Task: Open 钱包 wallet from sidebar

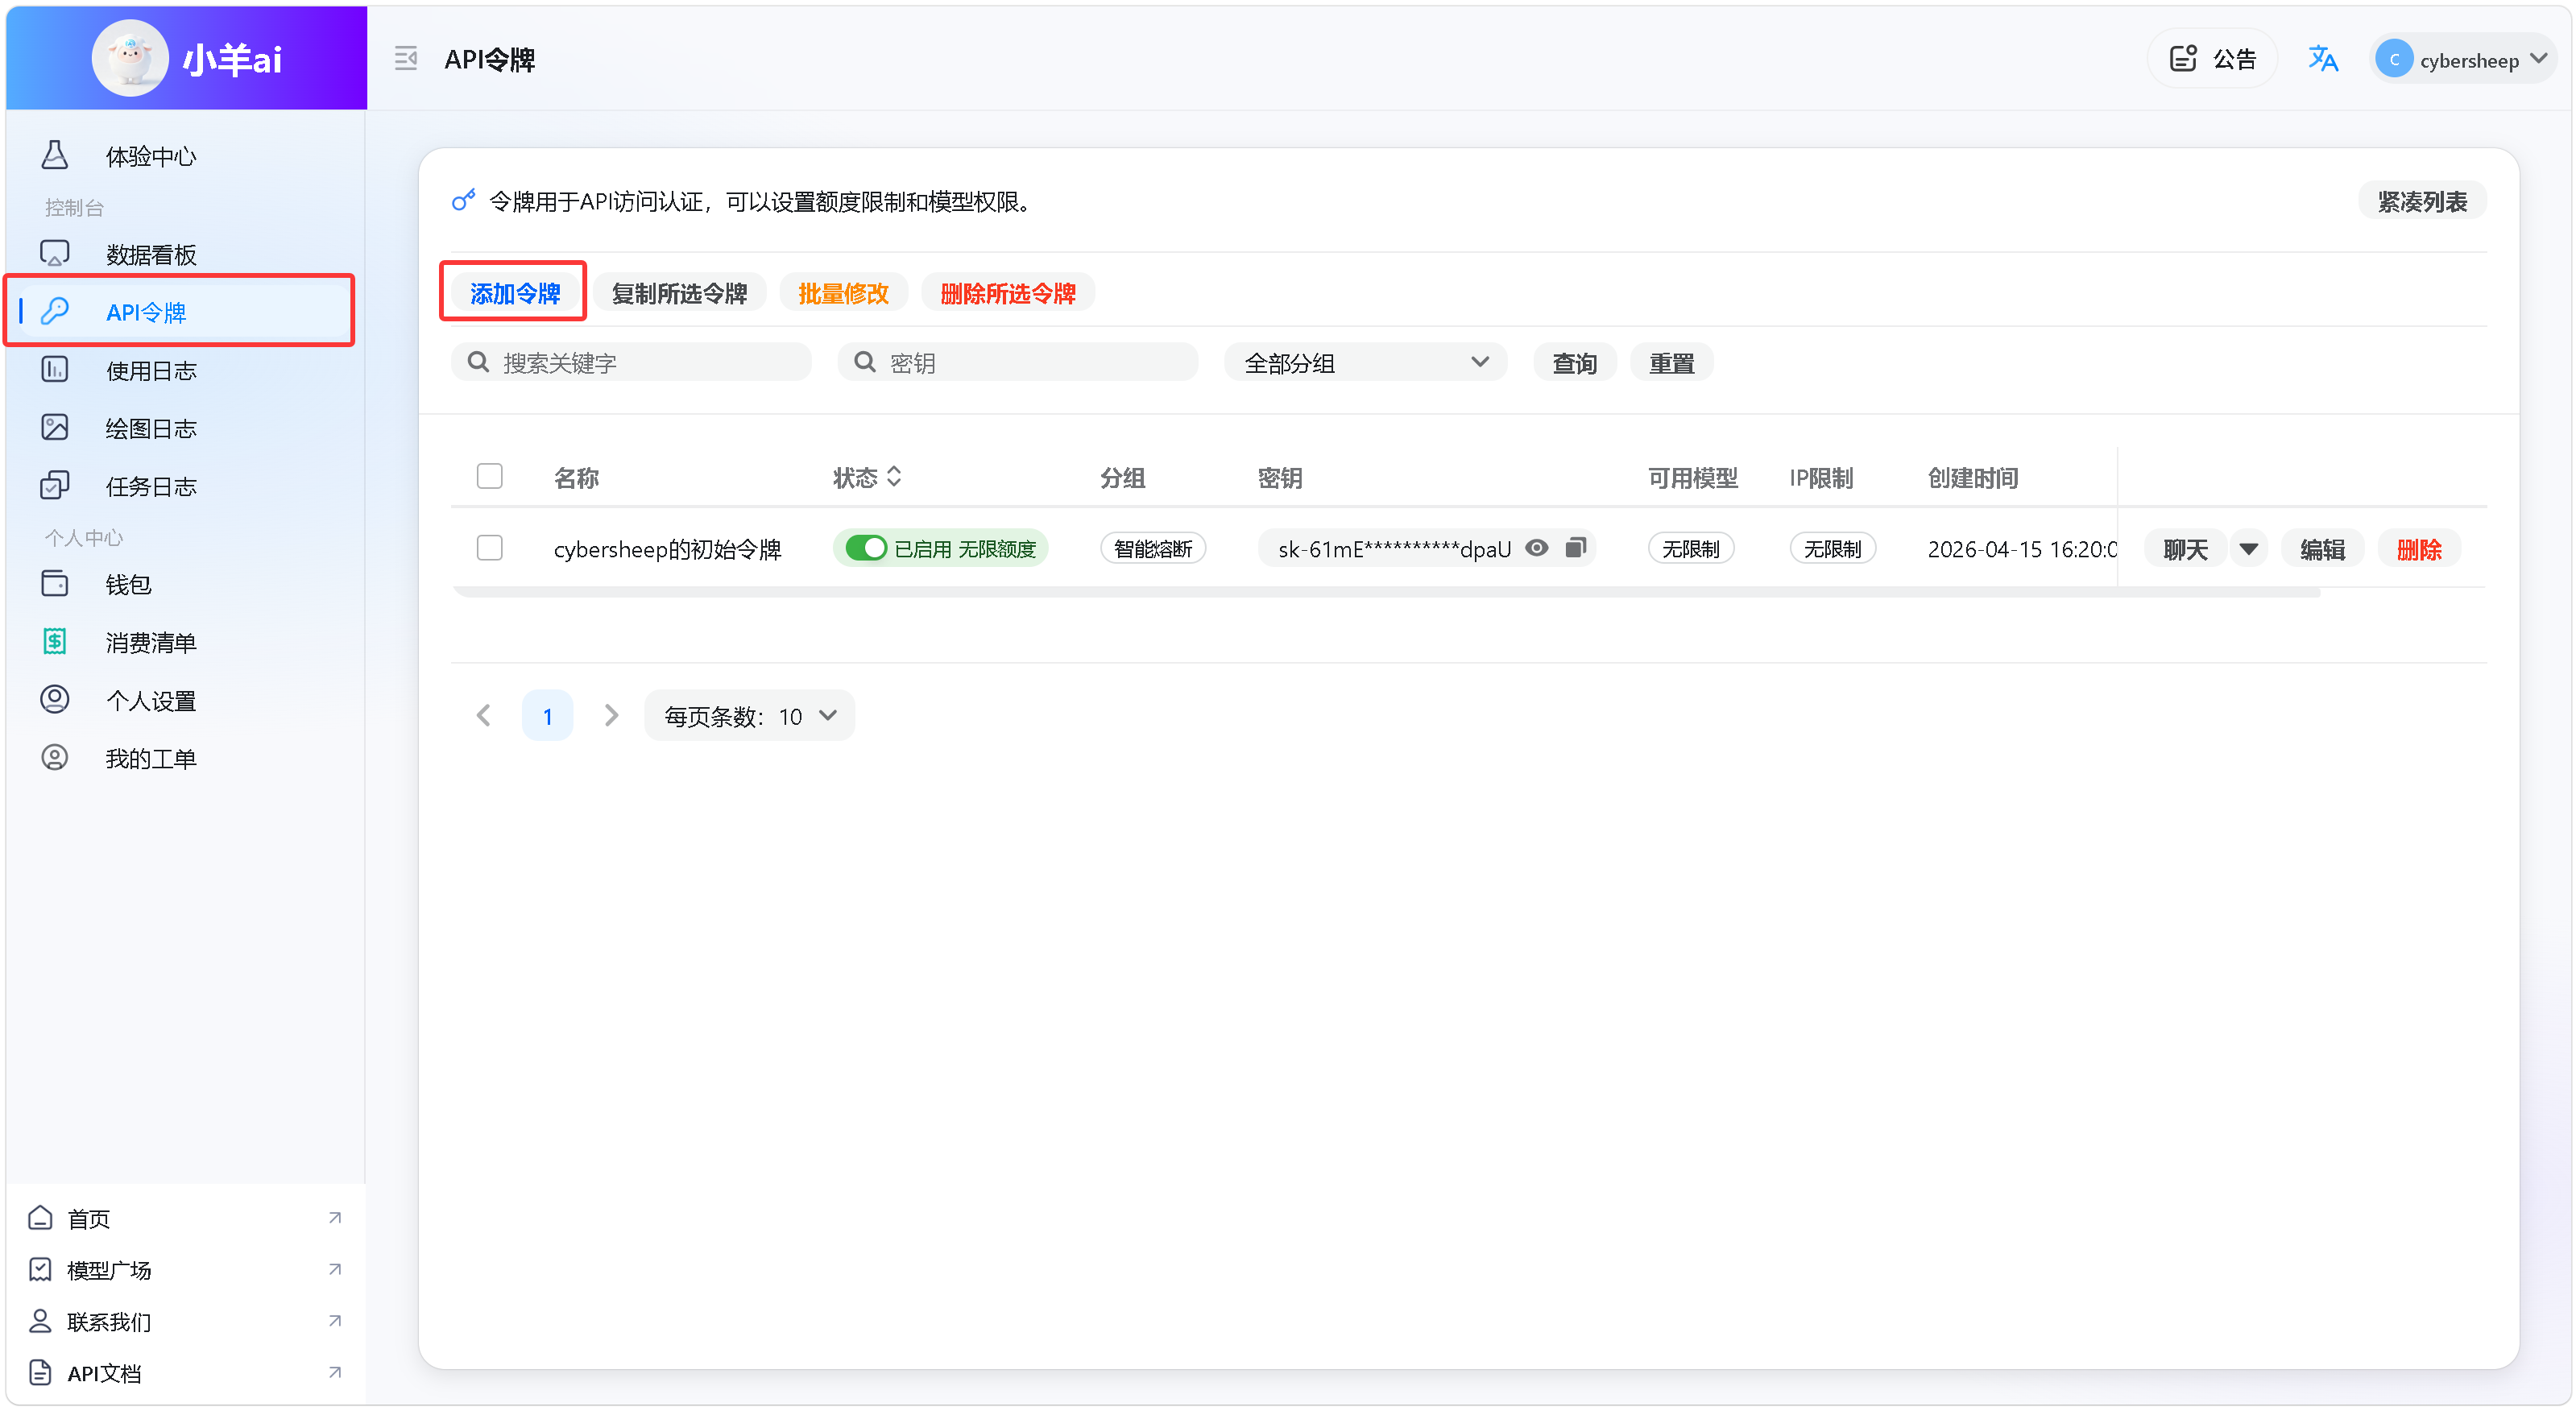Action: click(x=128, y=584)
